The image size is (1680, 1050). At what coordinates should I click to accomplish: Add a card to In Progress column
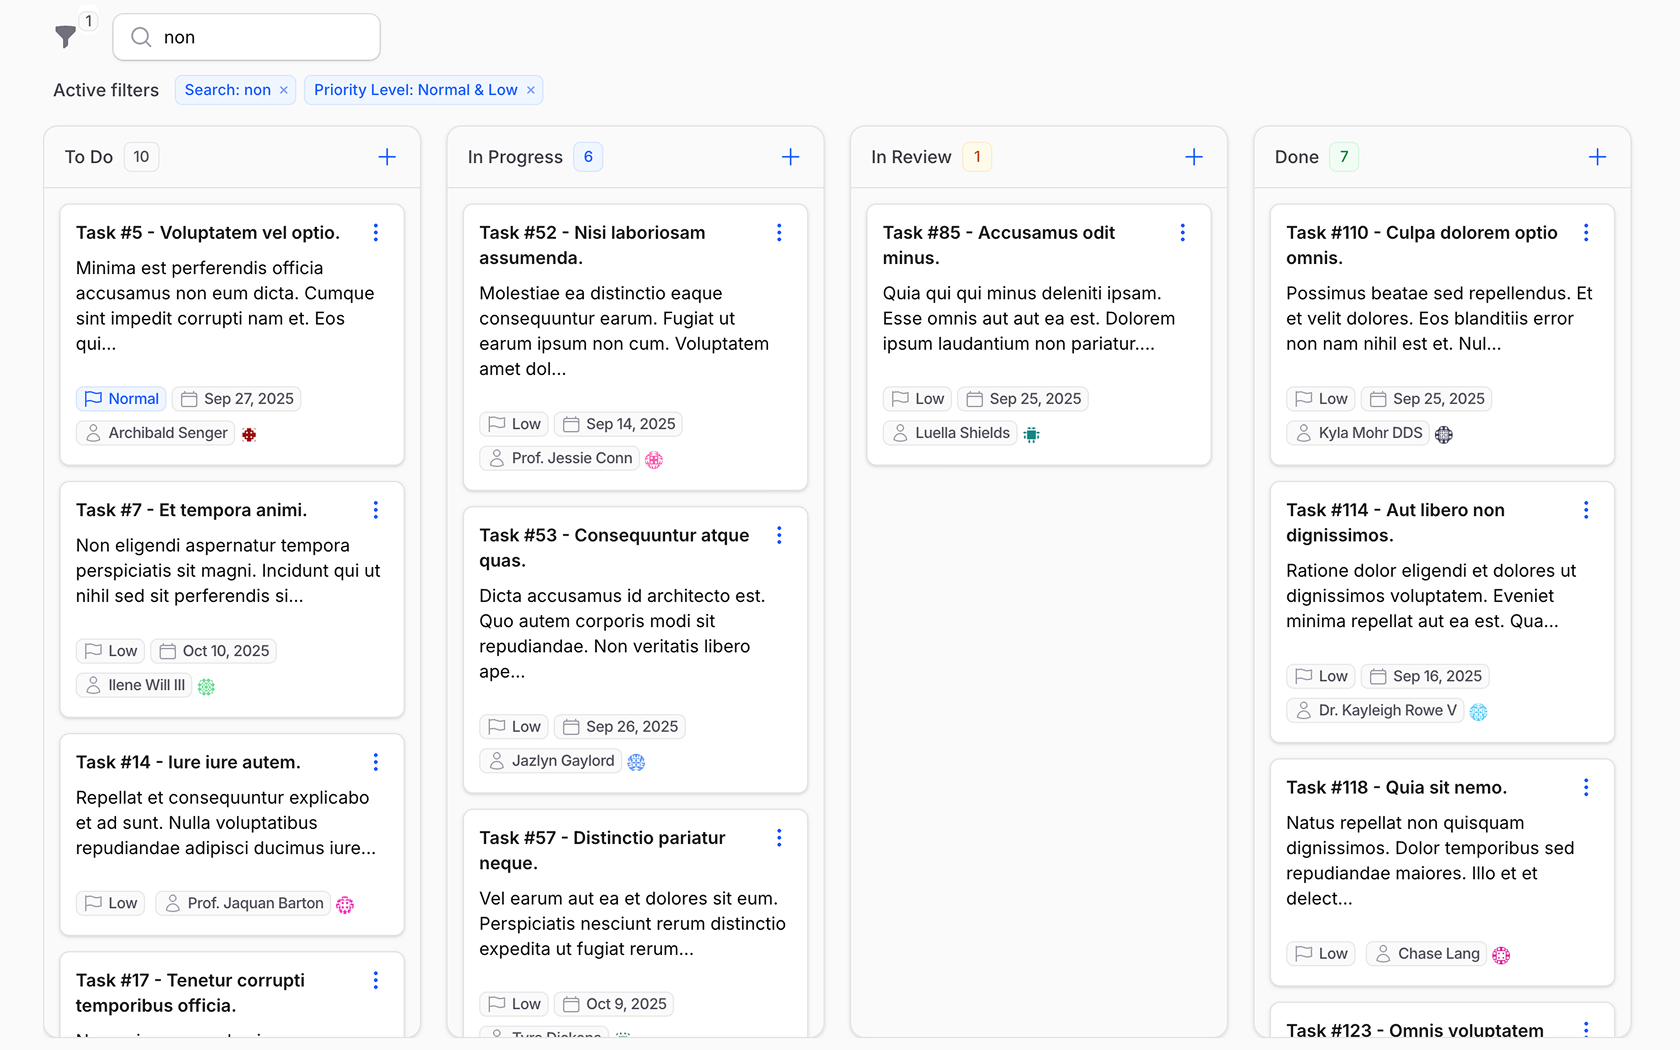[790, 157]
